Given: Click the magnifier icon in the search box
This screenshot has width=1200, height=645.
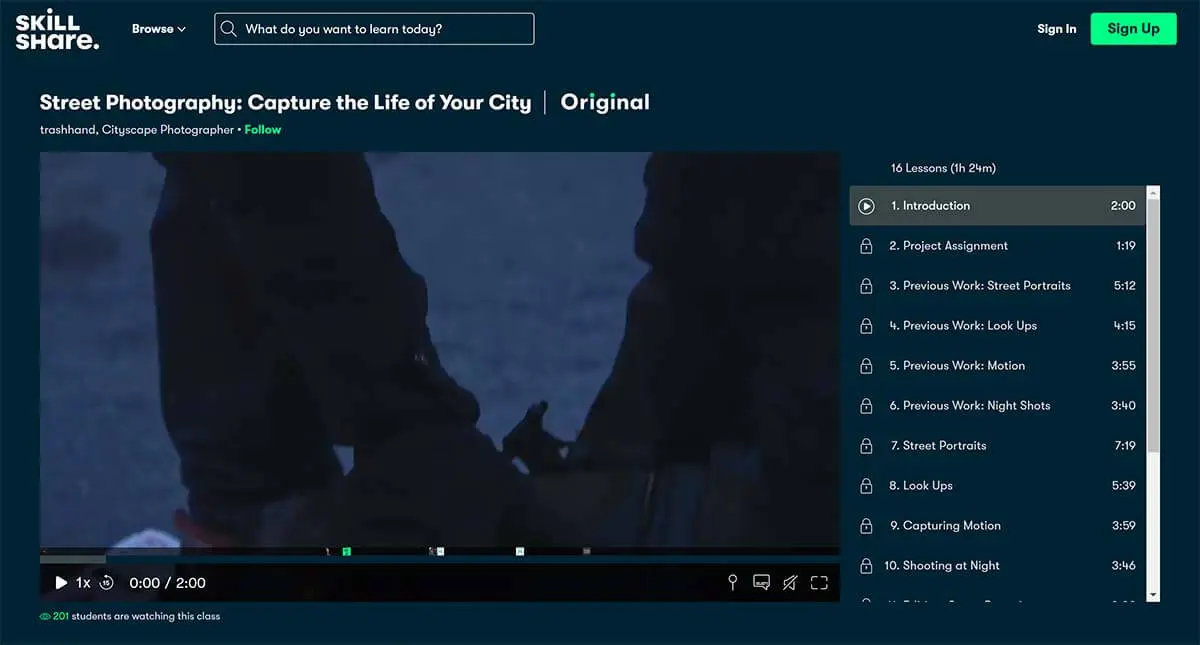Looking at the screenshot, I should pos(229,29).
